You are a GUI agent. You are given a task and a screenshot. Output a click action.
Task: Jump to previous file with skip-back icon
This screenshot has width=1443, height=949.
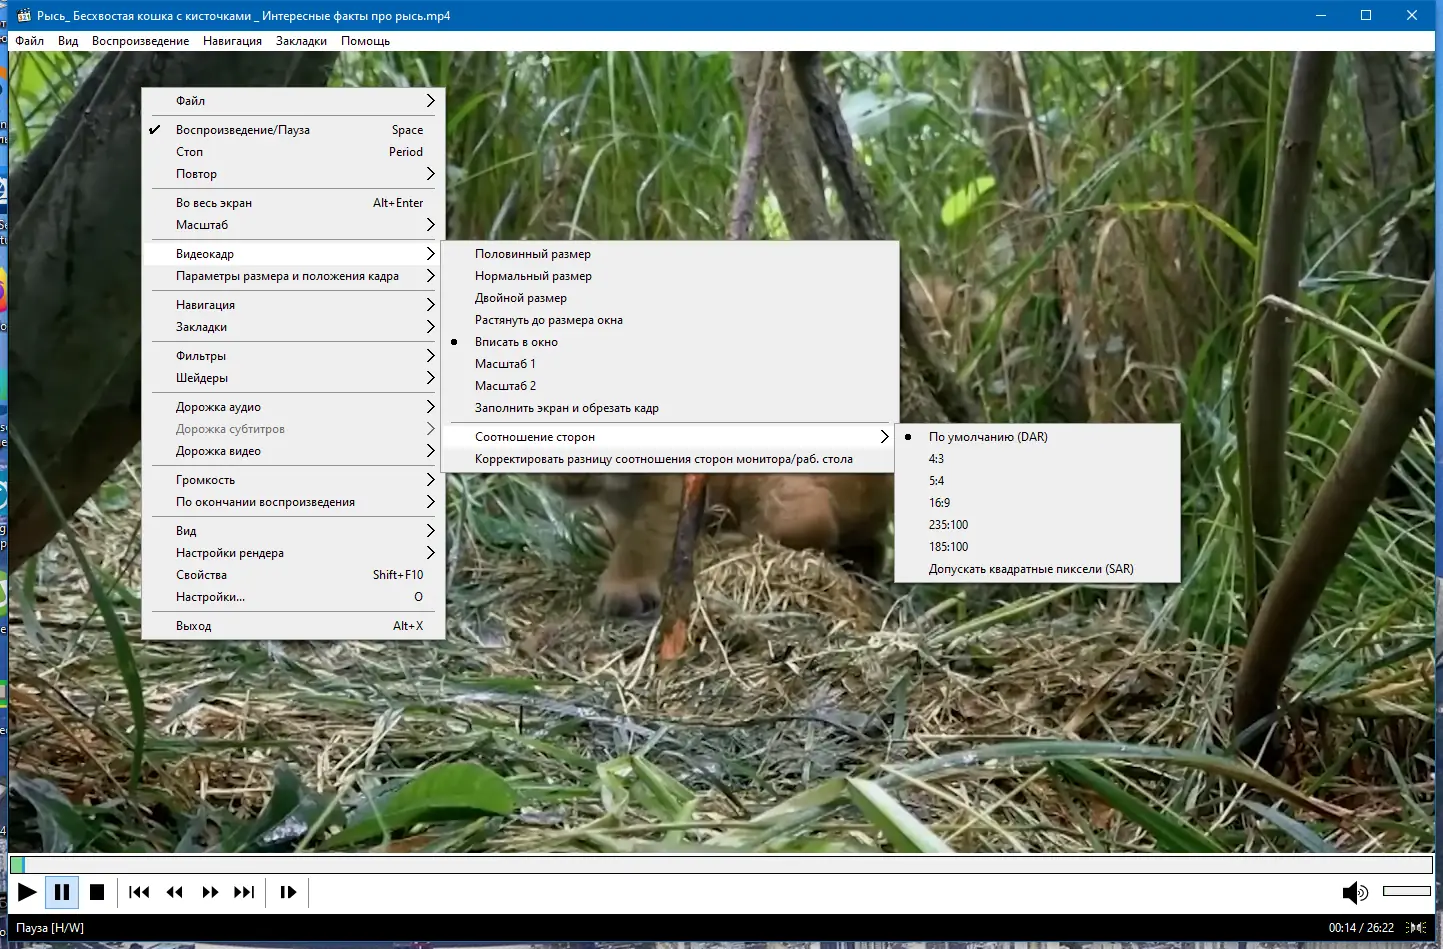139,892
